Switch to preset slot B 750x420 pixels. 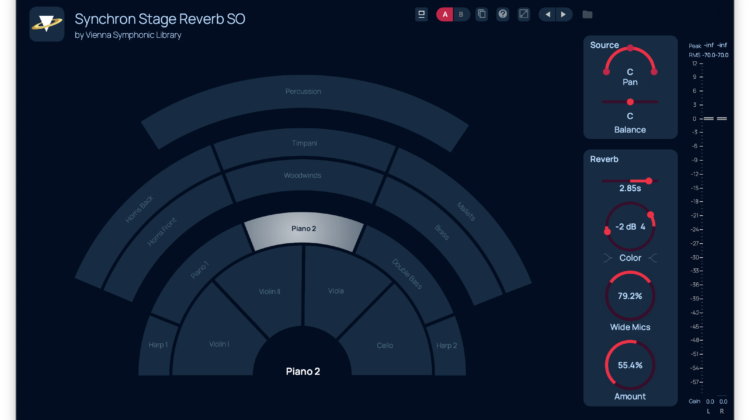[461, 14]
